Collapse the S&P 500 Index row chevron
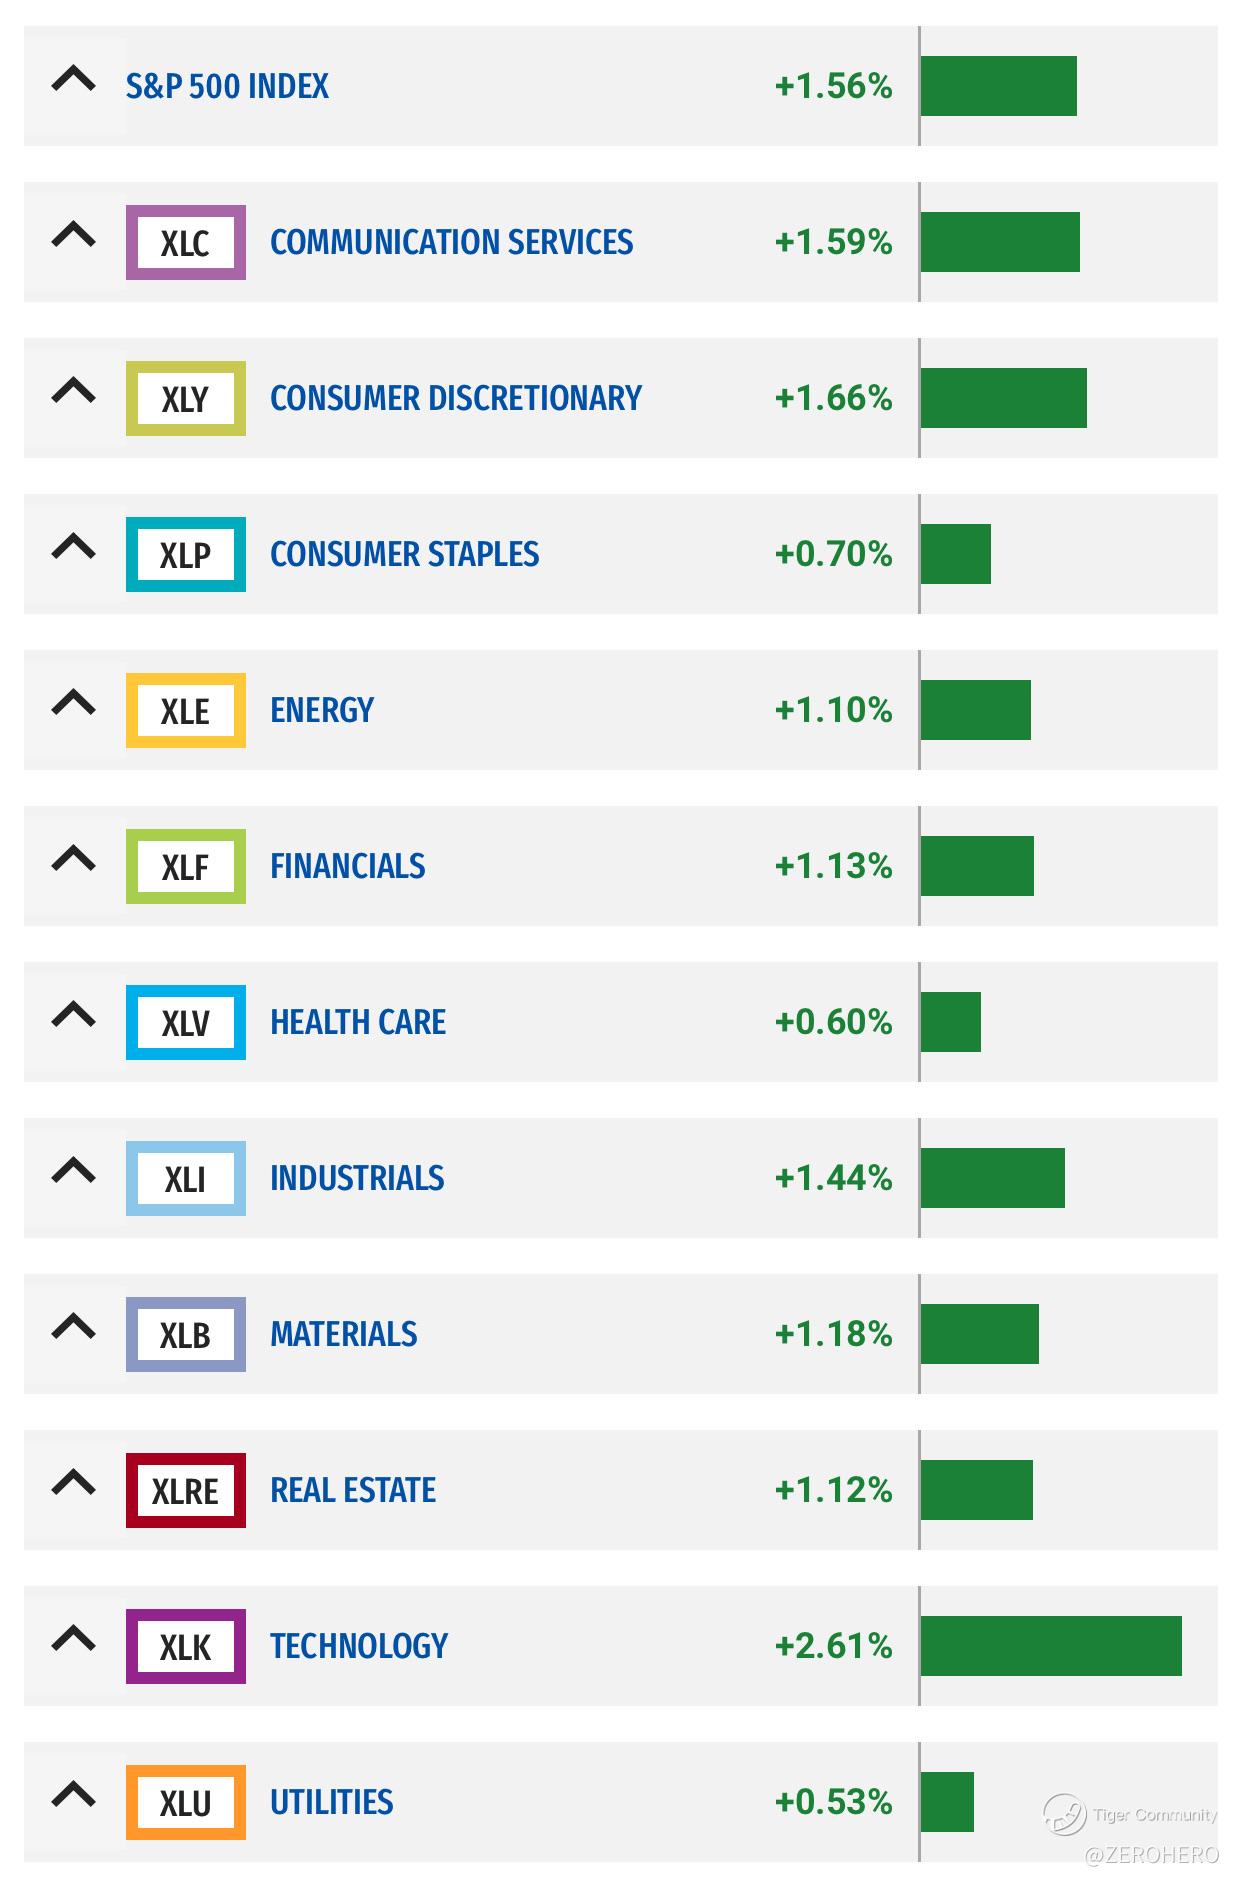 73,80
